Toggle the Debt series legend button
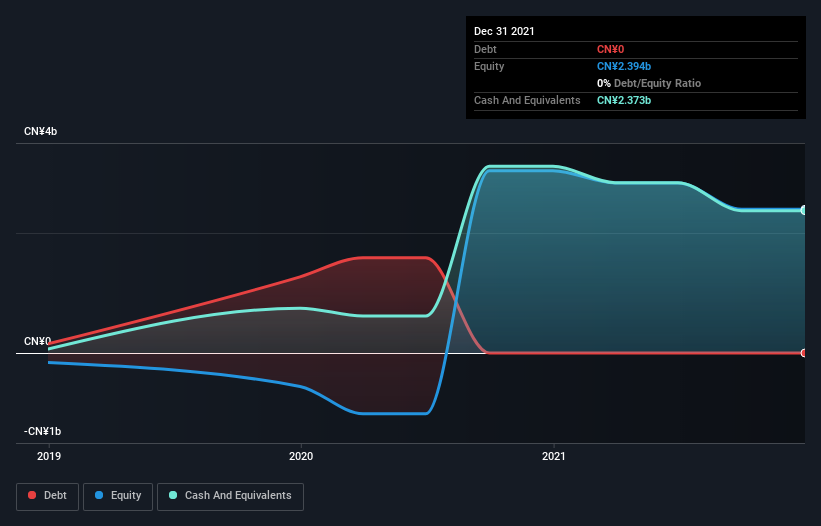This screenshot has height=526, width=821. (48, 496)
